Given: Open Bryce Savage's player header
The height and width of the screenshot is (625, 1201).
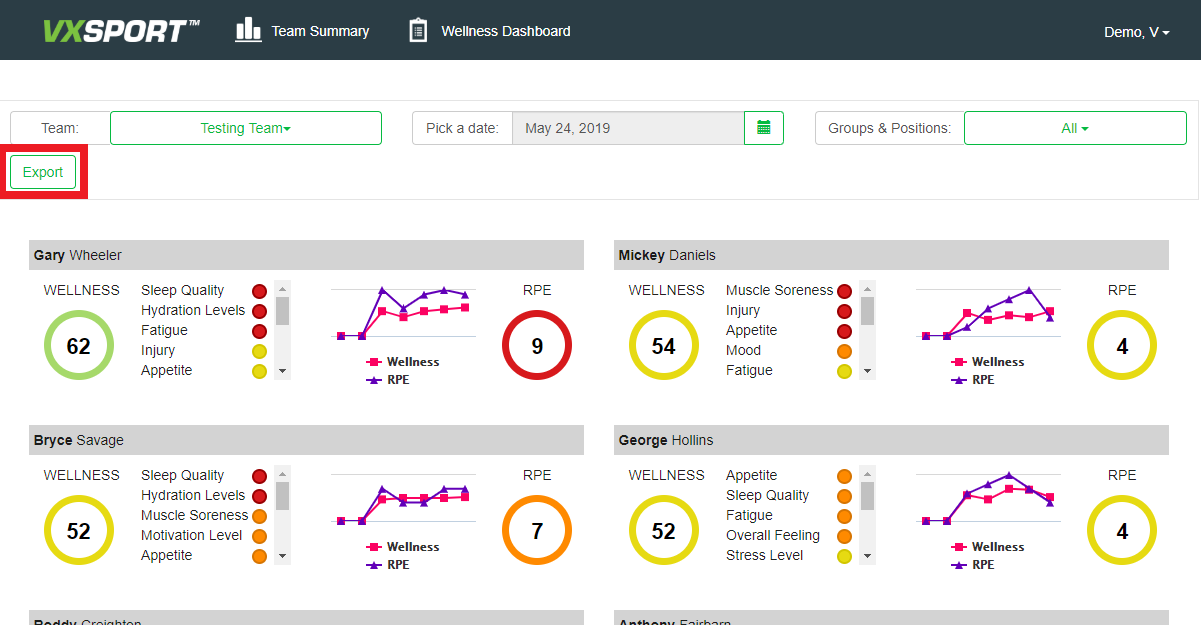Looking at the screenshot, I should pyautogui.click(x=306, y=440).
